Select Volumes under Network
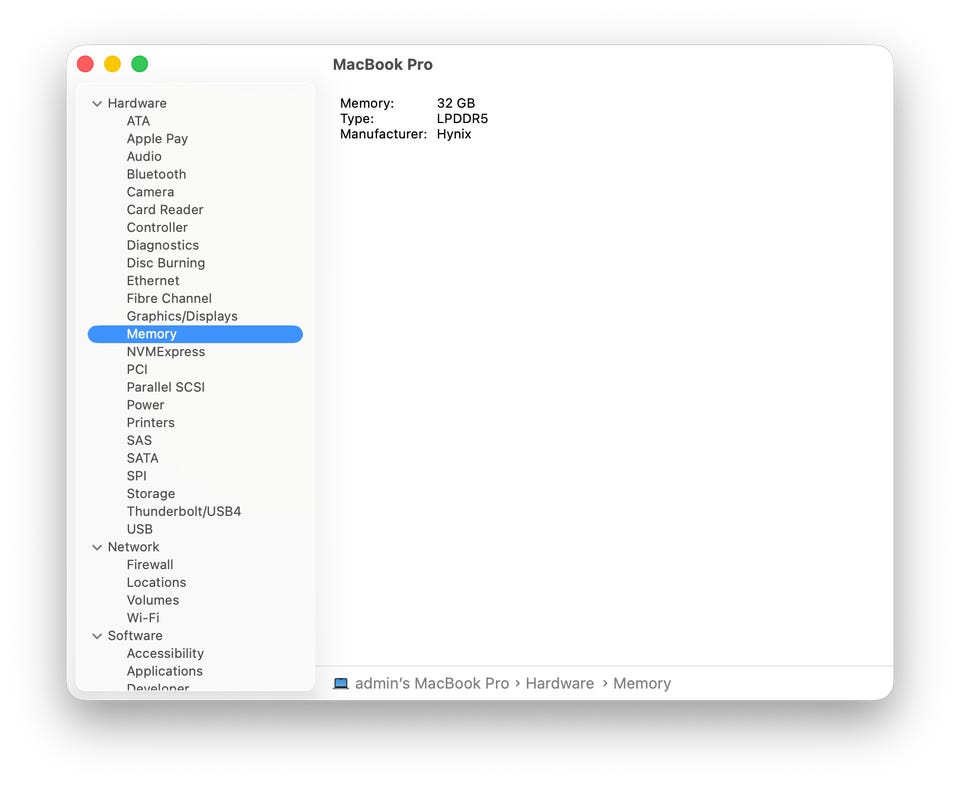960x788 pixels. pyautogui.click(x=153, y=601)
